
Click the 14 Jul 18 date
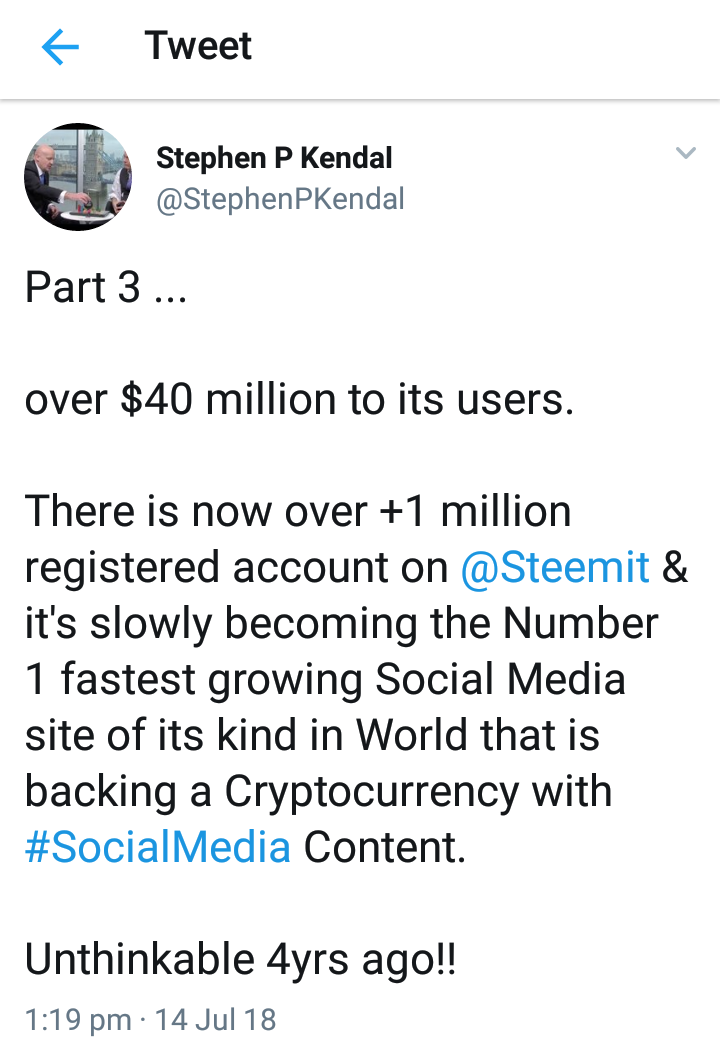coord(215,1020)
